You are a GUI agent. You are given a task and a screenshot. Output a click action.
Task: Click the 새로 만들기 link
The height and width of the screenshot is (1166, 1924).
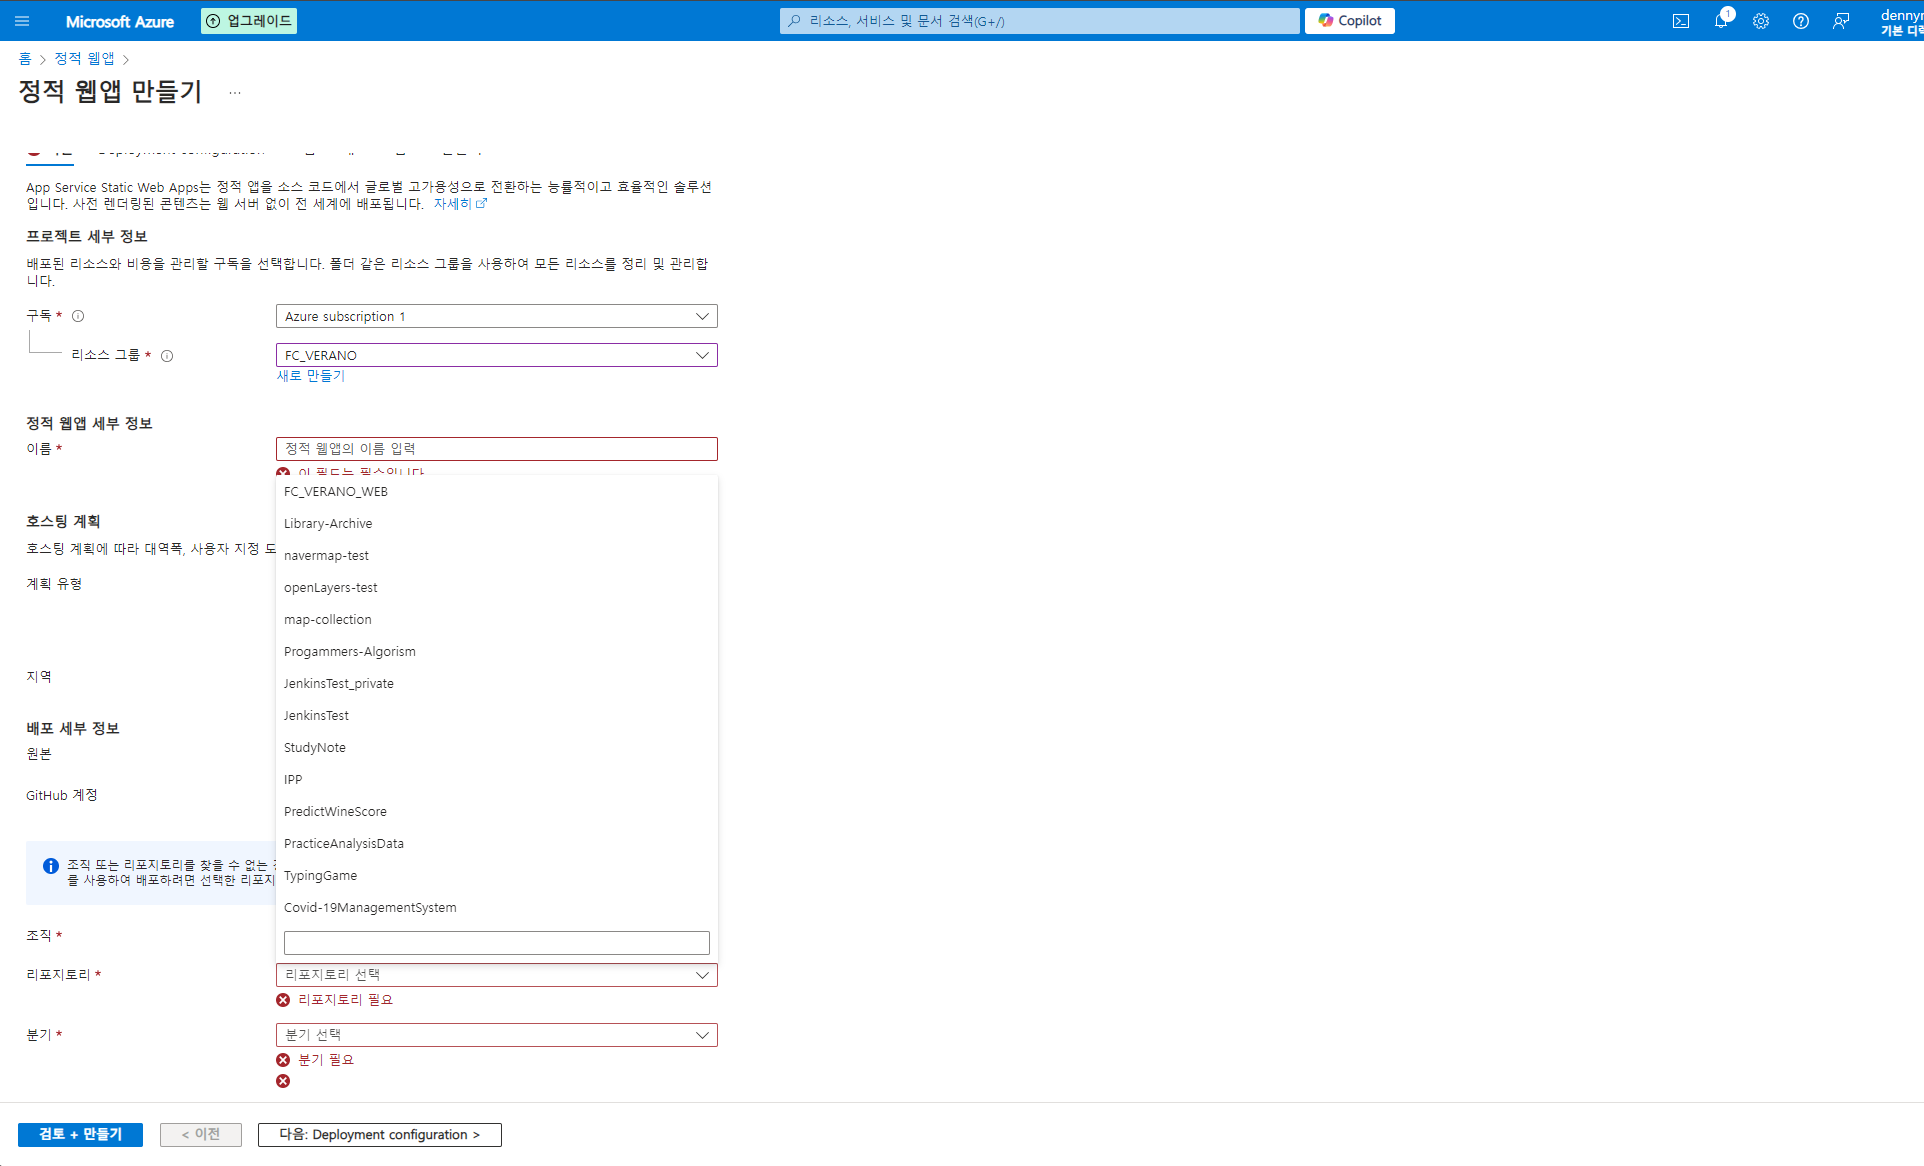pos(310,376)
